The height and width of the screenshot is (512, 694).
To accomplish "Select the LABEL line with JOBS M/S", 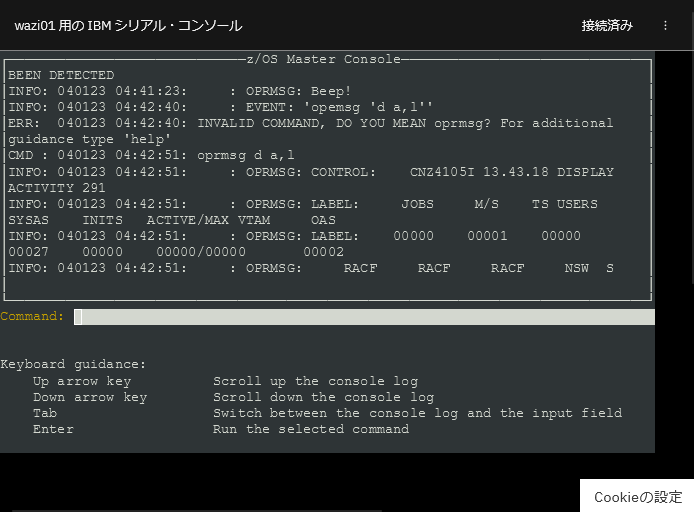I will pyautogui.click(x=303, y=204).
